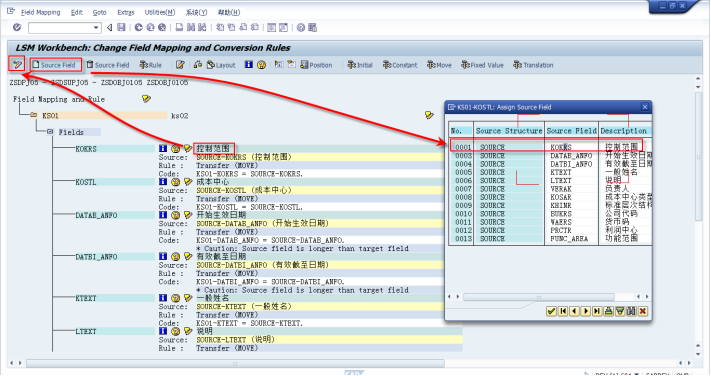Click the green Back arrow icon
The width and height of the screenshot is (711, 376).
point(139,28)
